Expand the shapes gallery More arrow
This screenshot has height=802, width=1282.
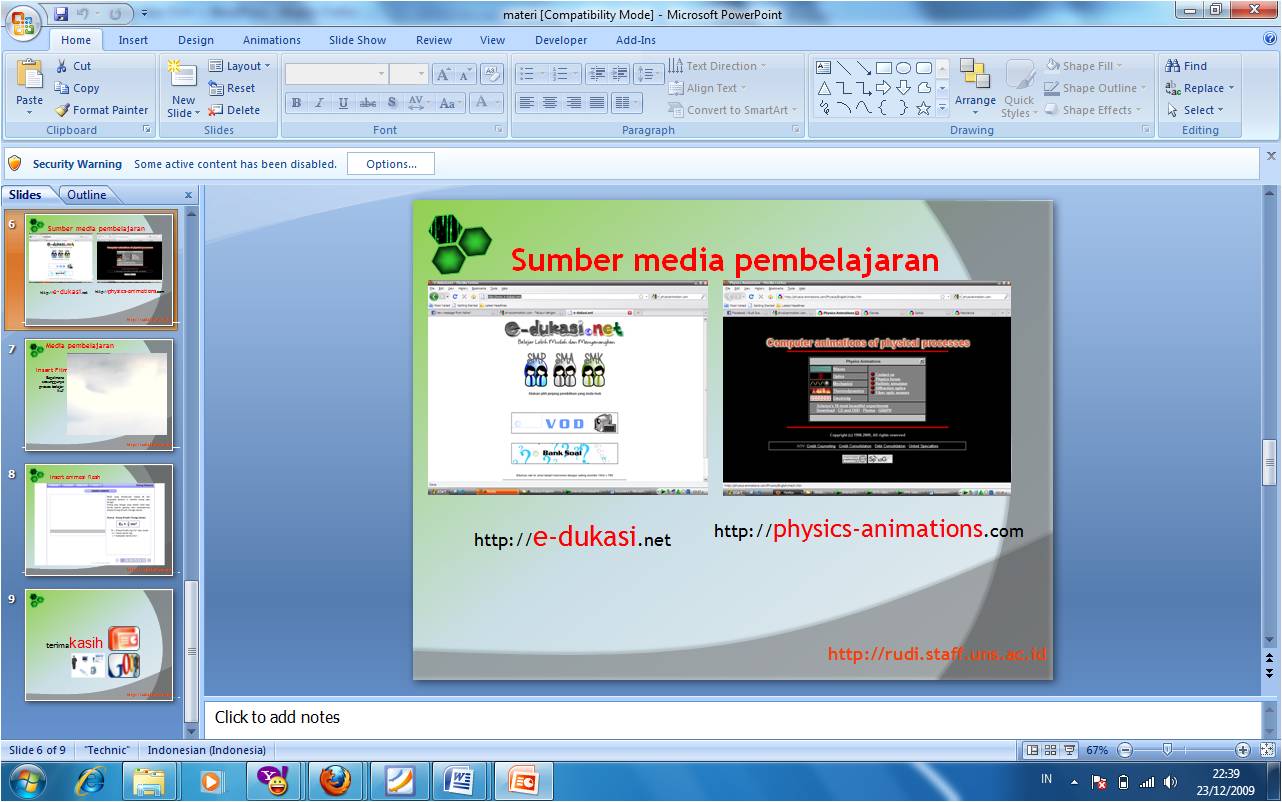coord(942,107)
